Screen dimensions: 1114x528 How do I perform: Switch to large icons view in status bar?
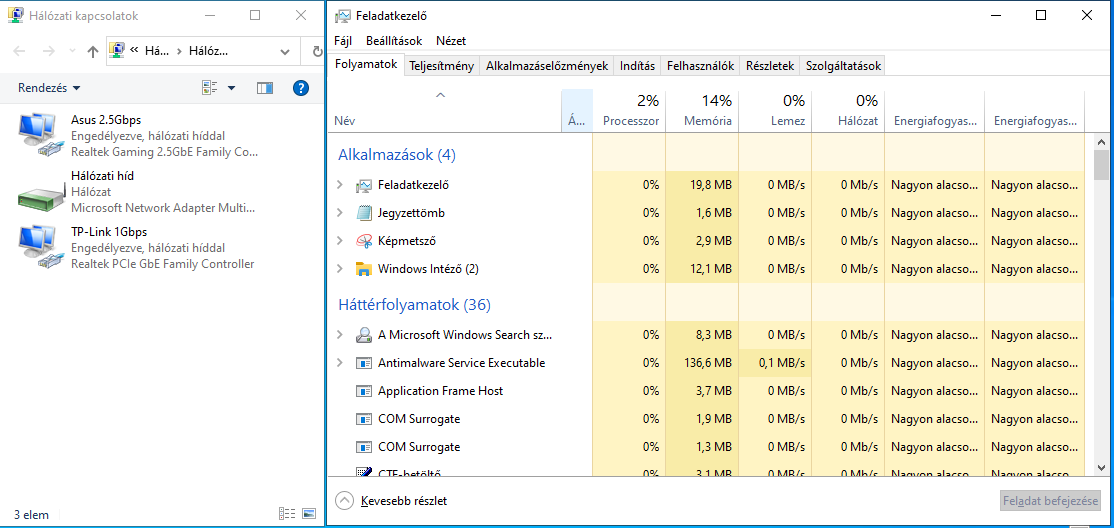308,513
